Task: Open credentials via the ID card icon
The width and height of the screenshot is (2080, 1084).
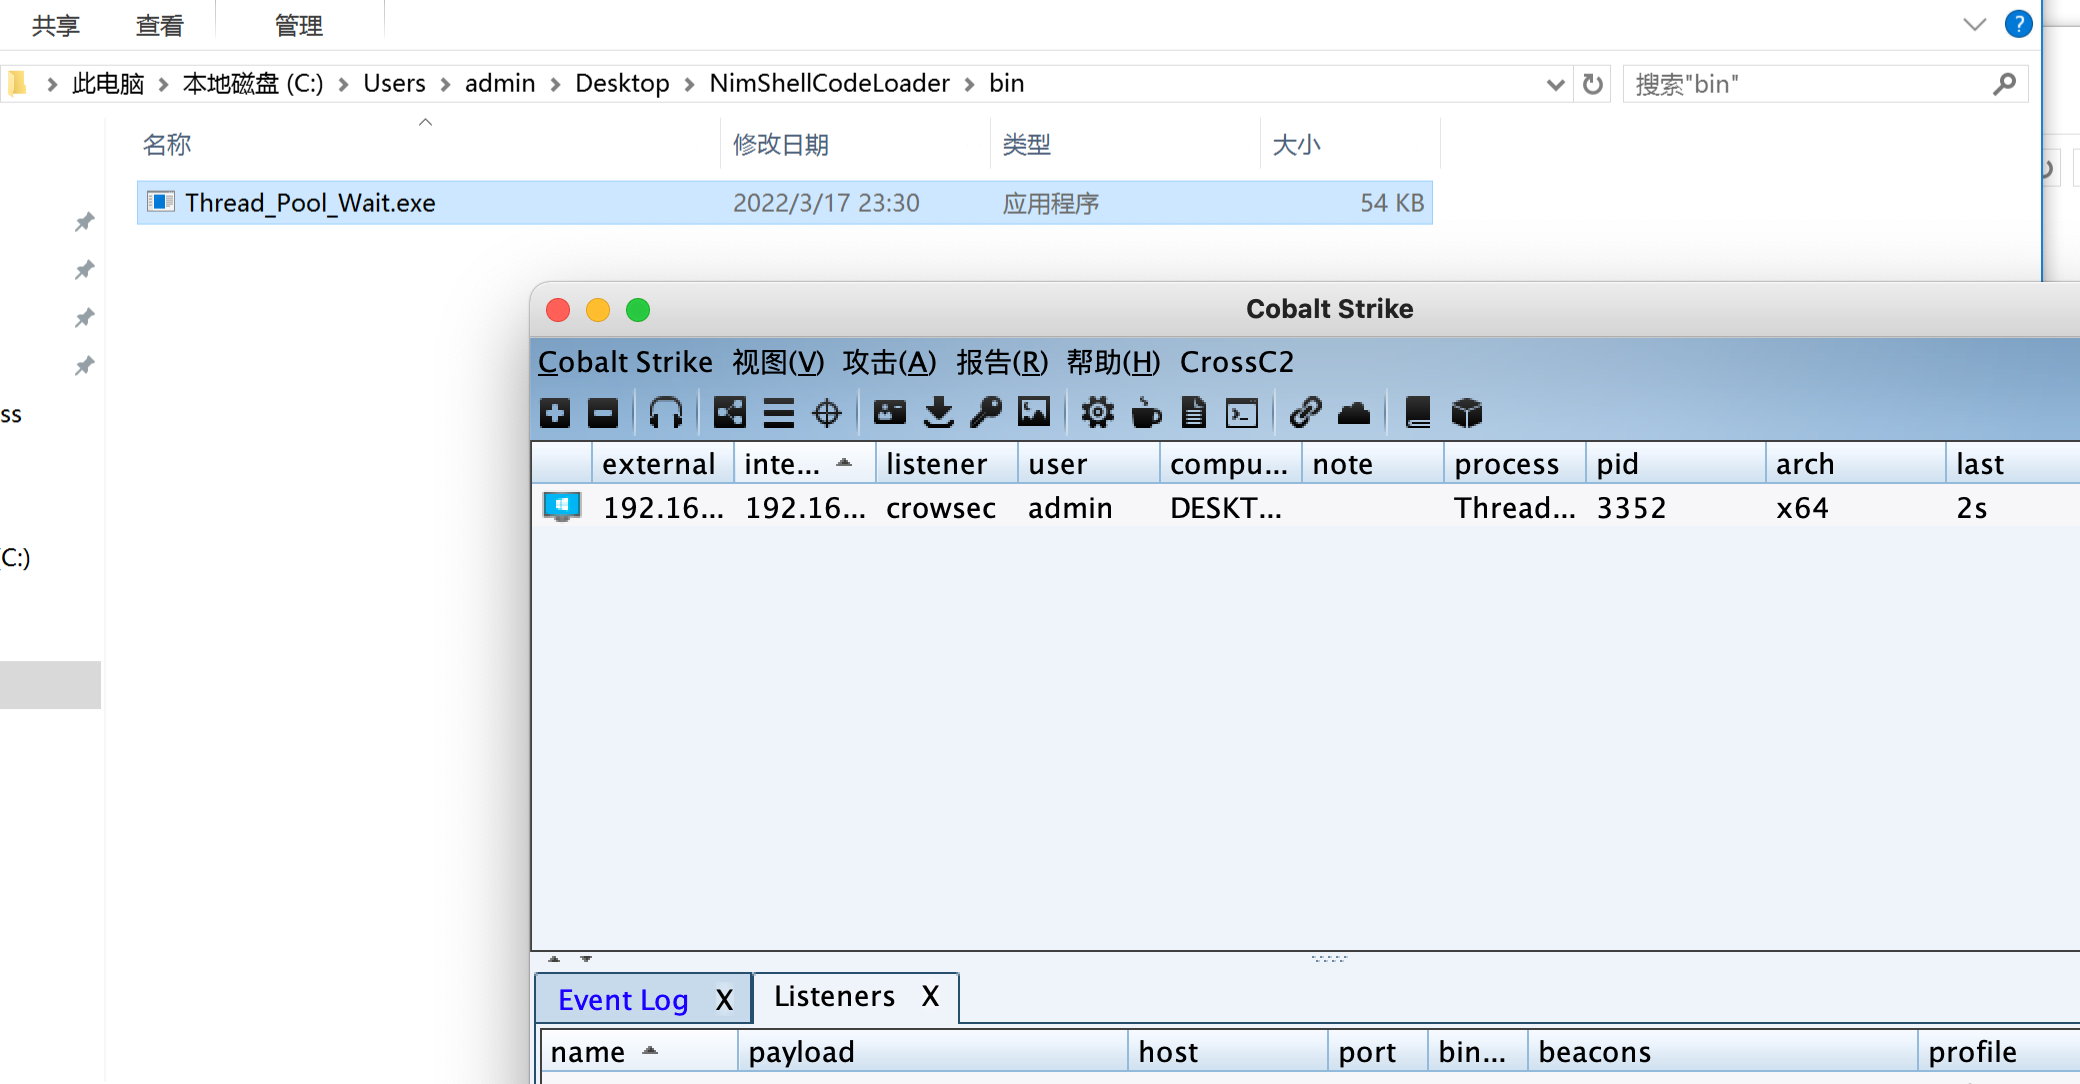Action: [x=890, y=413]
